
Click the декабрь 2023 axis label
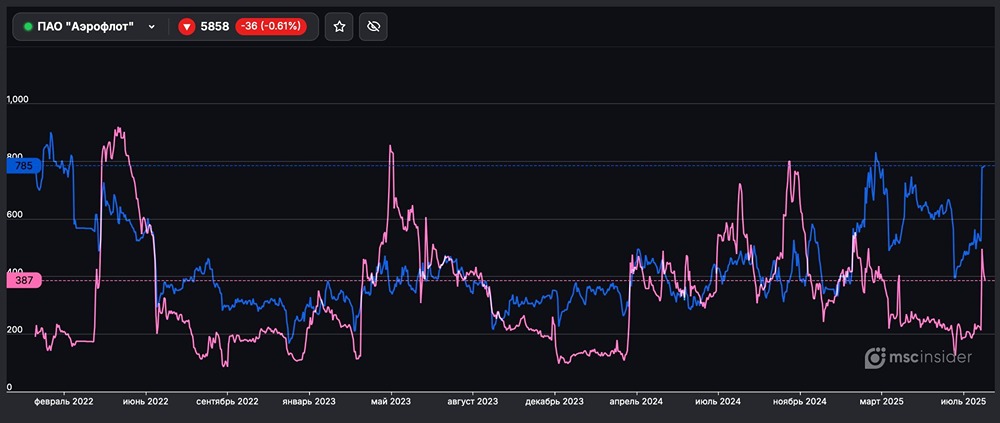tap(553, 401)
